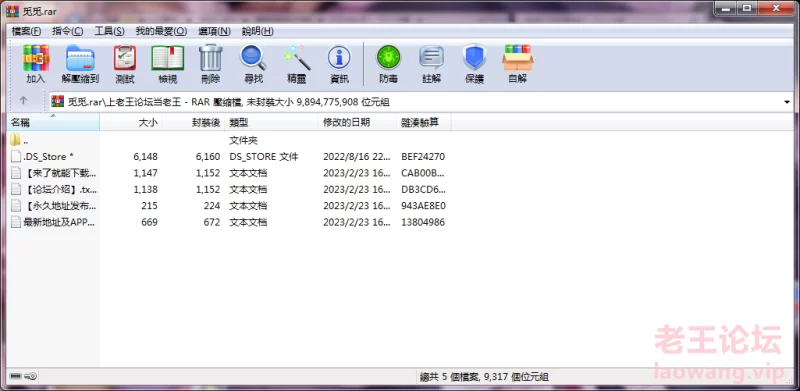Click the DS_STORE 文件 type cell
Image resolution: width=800 pixels, height=391 pixels.
264,156
